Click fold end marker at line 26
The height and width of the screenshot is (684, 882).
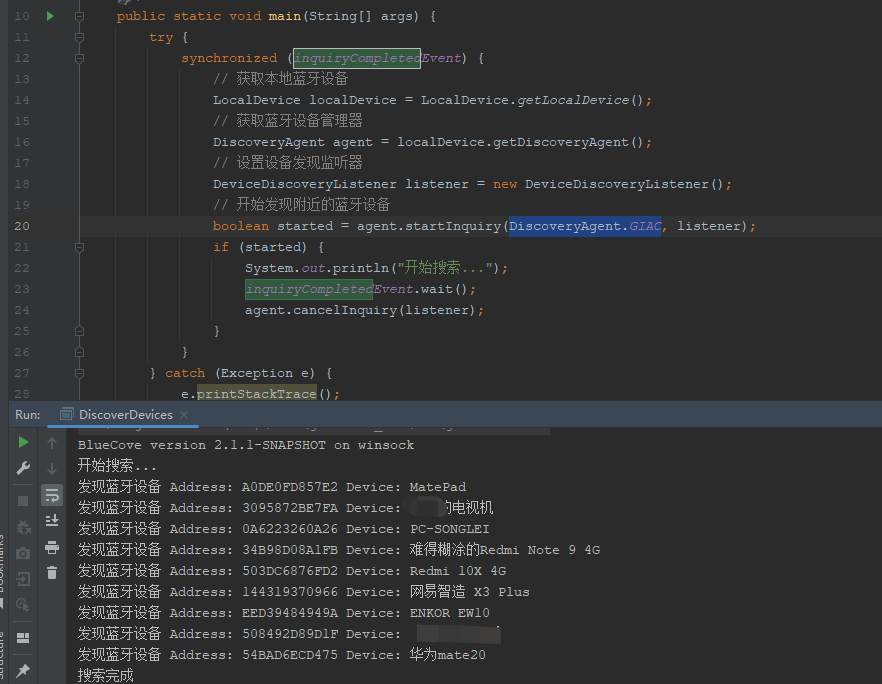tap(79, 352)
